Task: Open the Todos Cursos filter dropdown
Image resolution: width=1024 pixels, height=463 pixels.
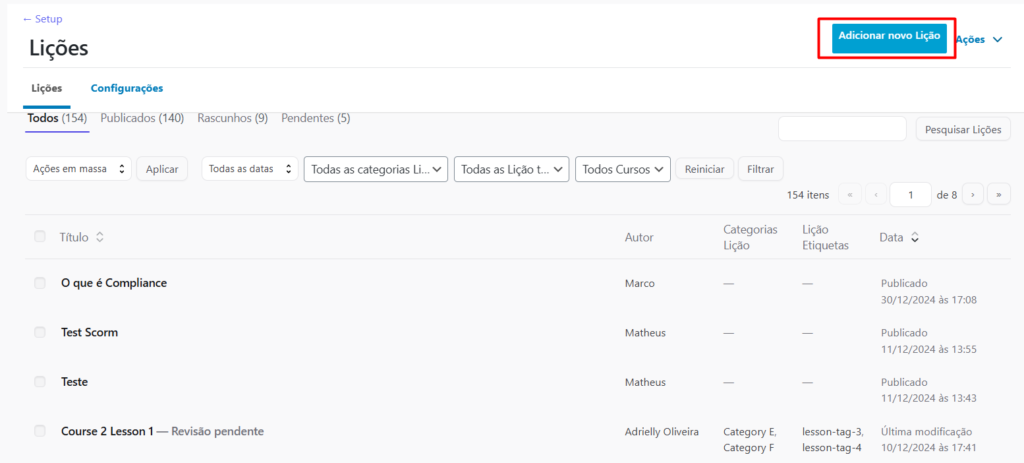Action: coord(624,170)
